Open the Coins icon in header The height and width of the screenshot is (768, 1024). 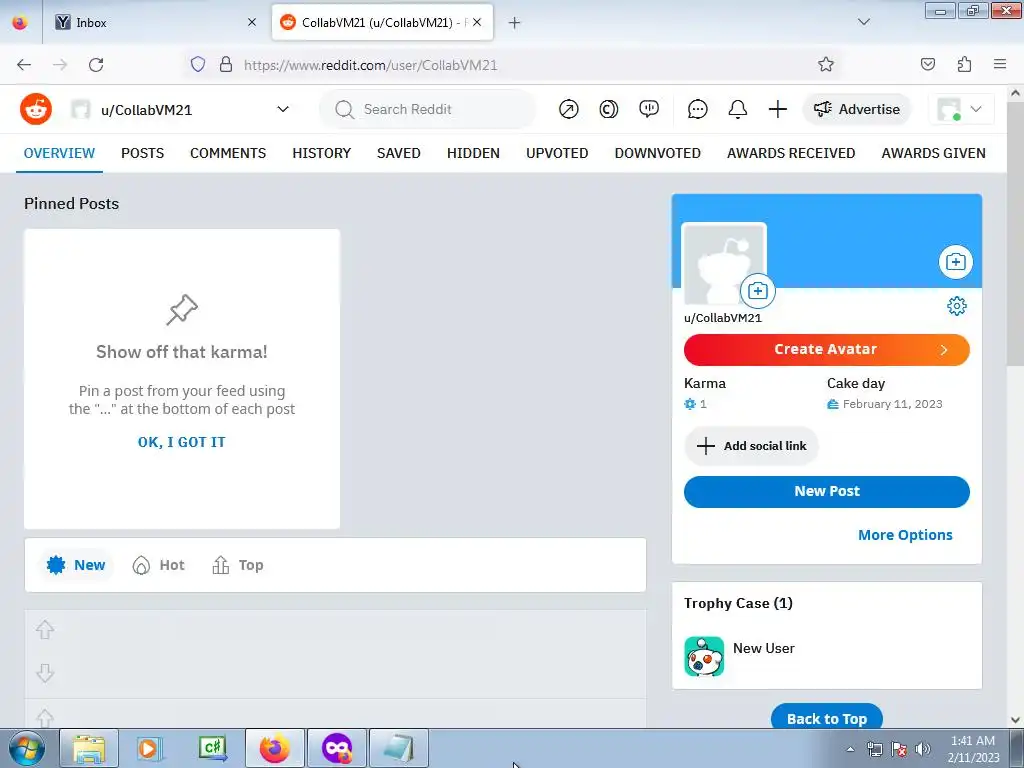pos(609,109)
